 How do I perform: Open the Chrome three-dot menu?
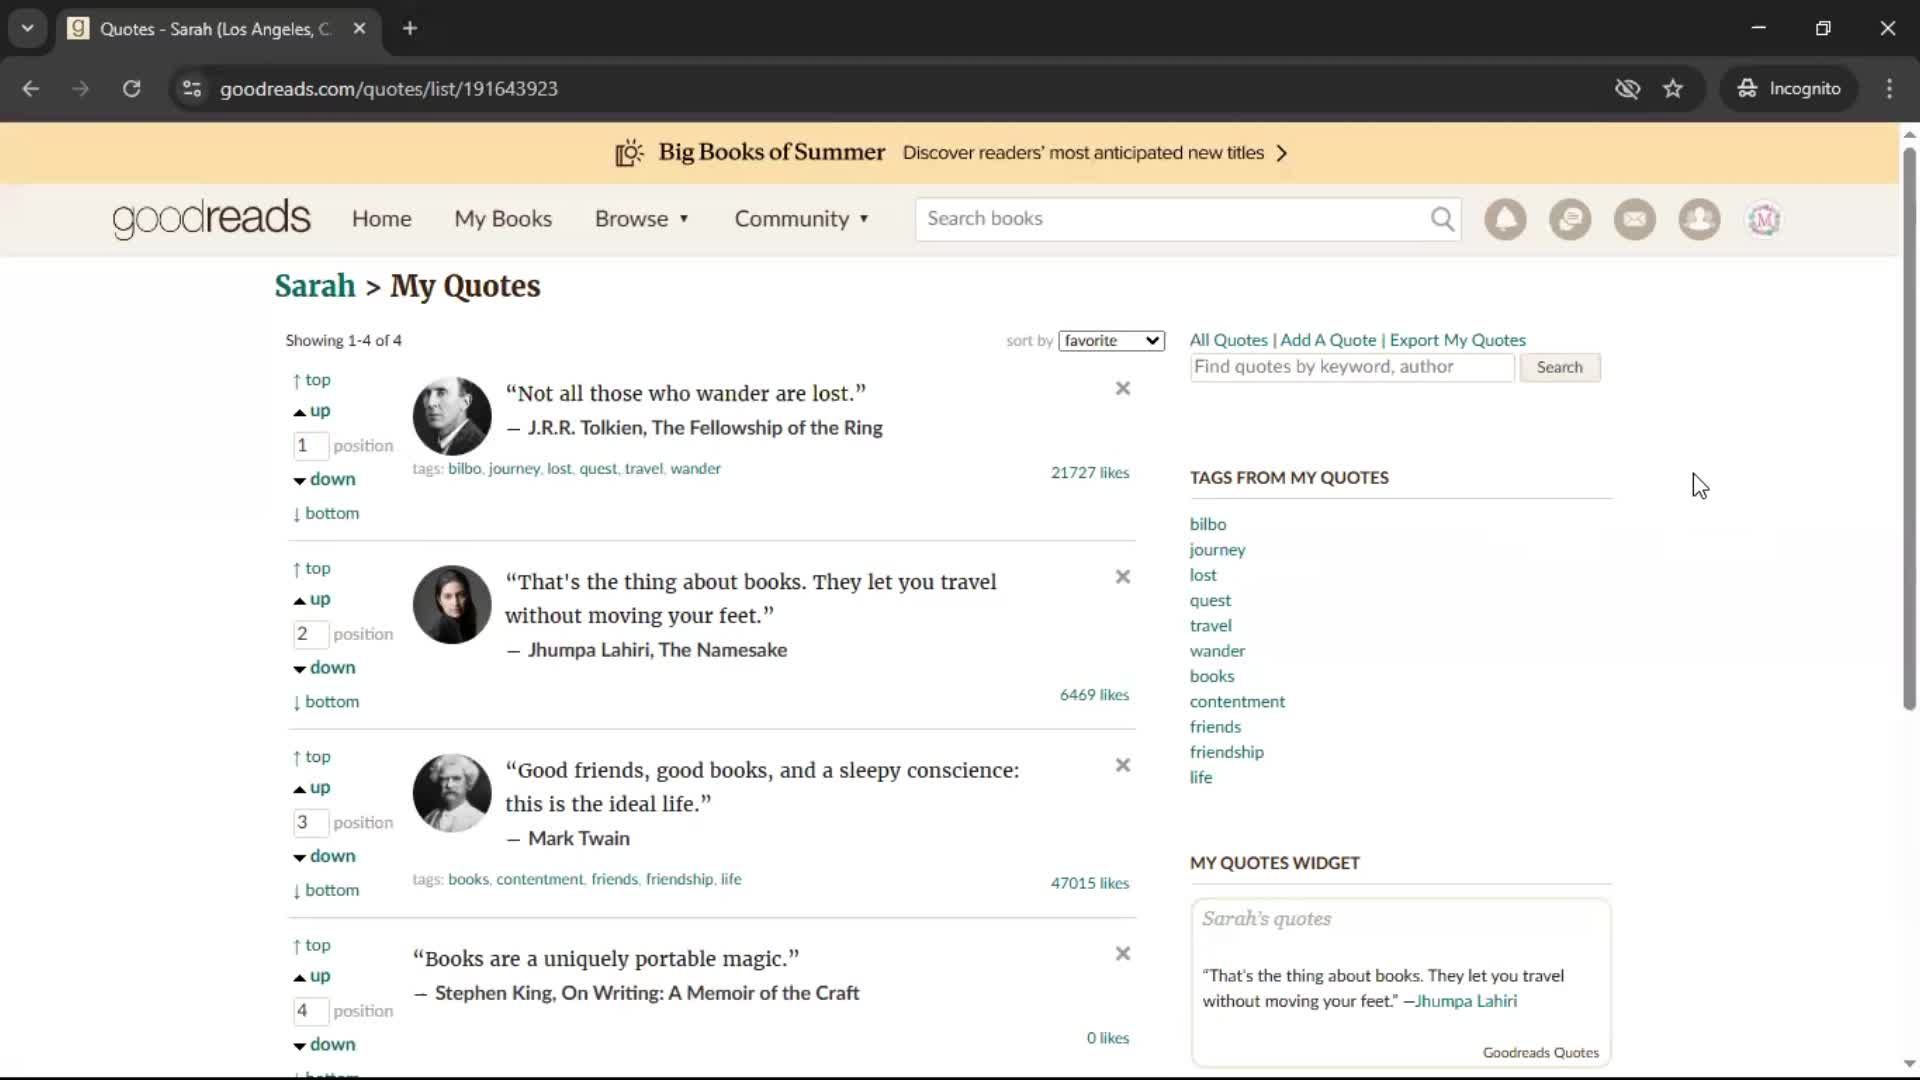[x=1889, y=89]
